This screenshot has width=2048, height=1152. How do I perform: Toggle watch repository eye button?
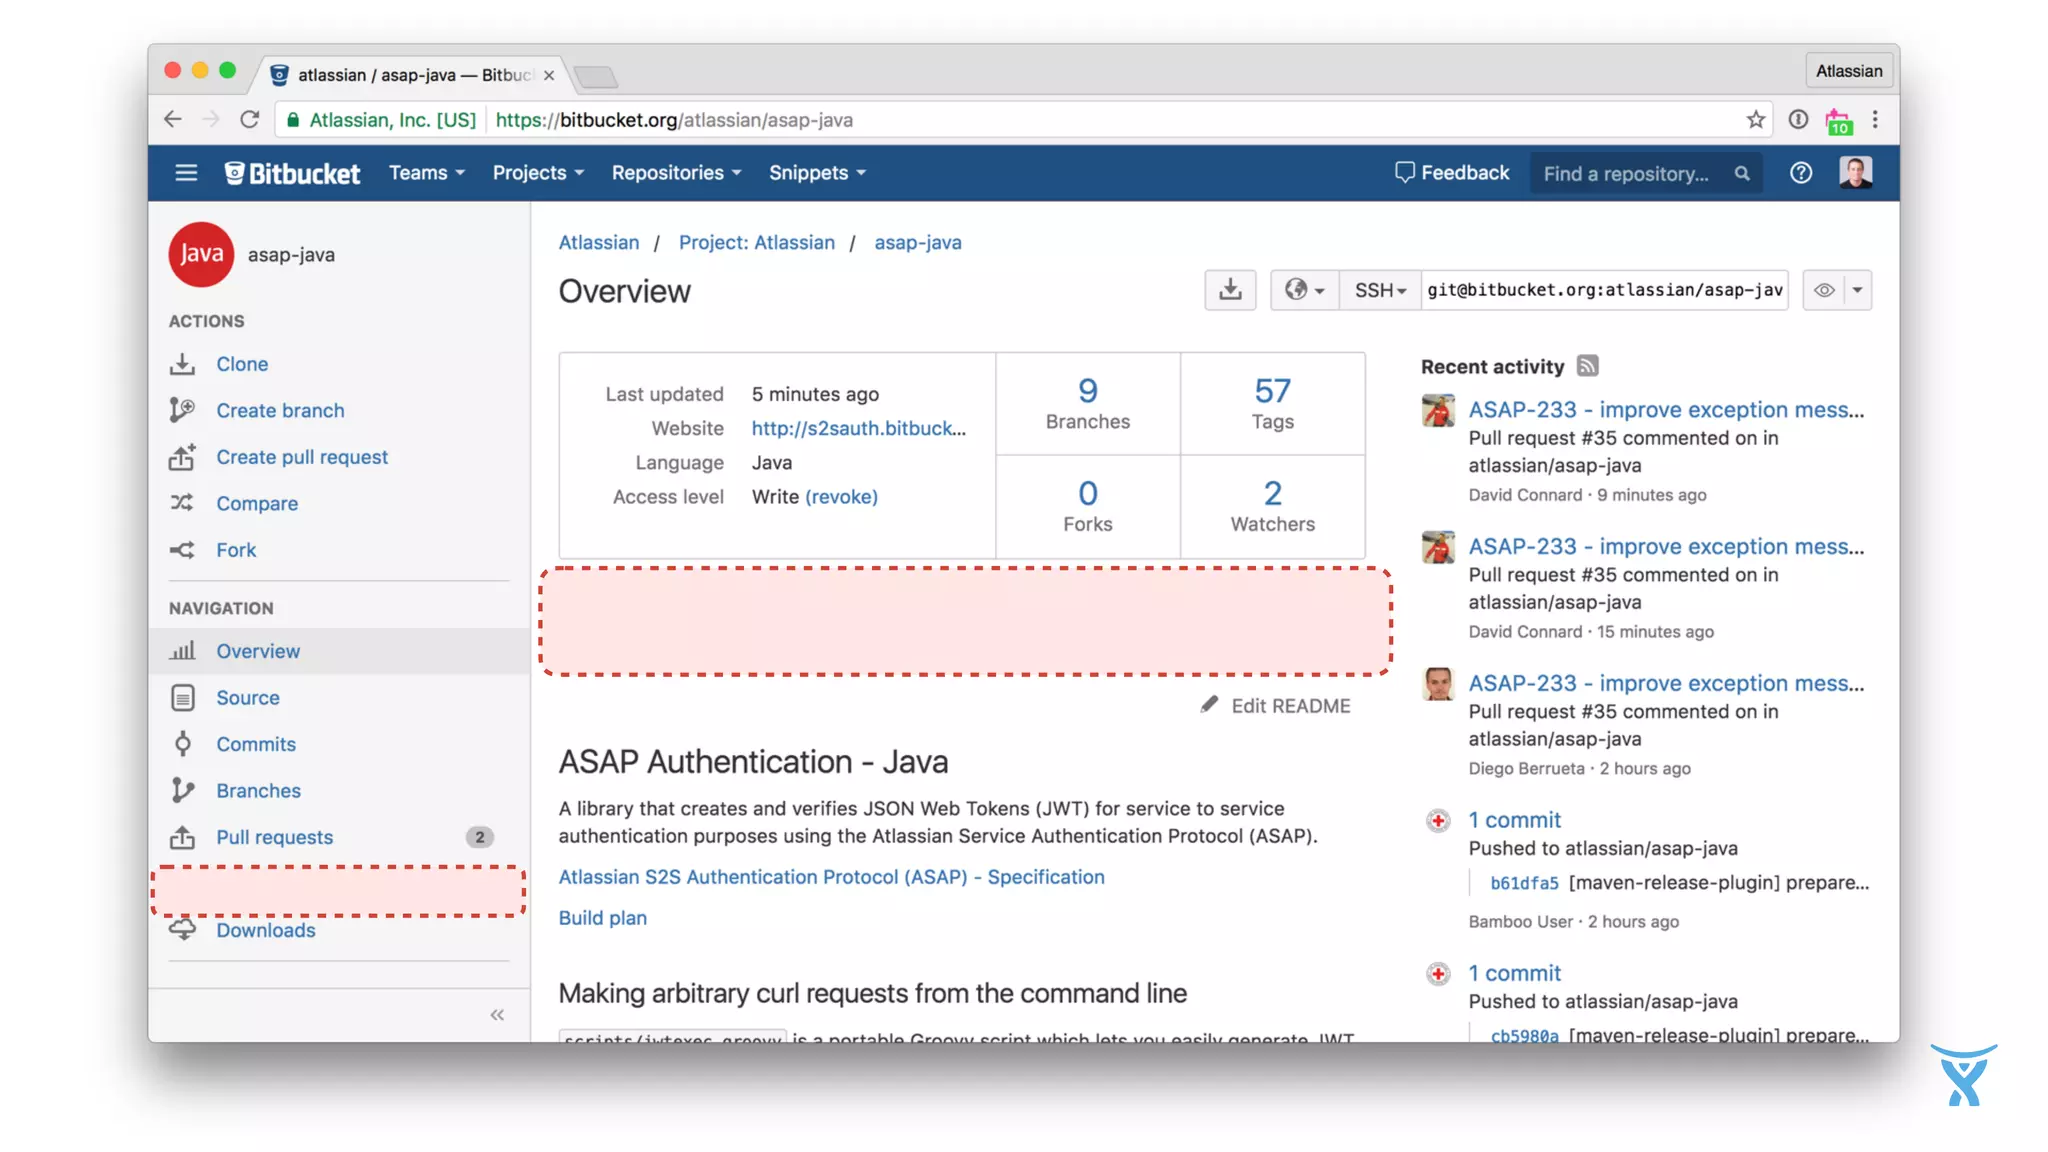(1824, 290)
